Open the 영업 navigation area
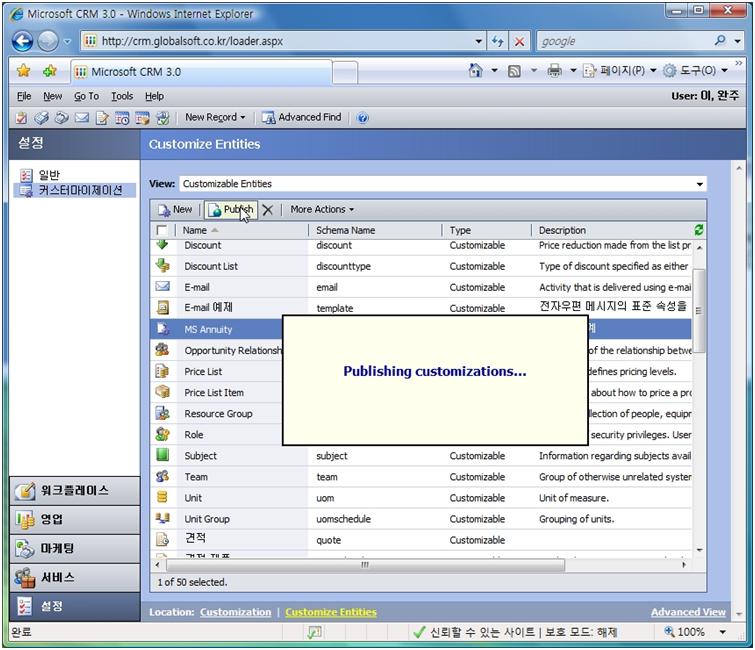 click(x=75, y=520)
